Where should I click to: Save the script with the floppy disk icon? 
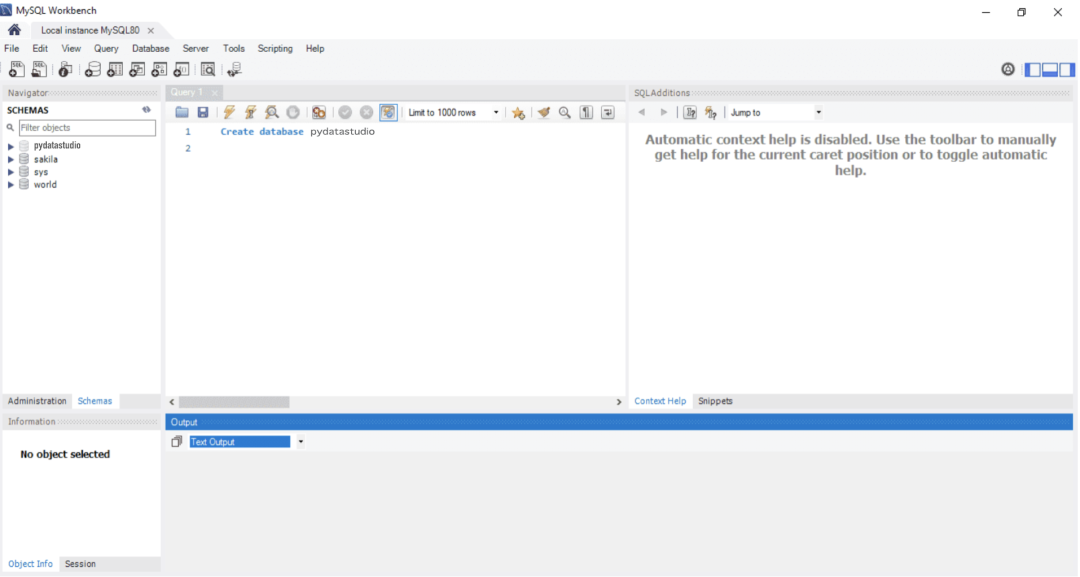point(203,113)
